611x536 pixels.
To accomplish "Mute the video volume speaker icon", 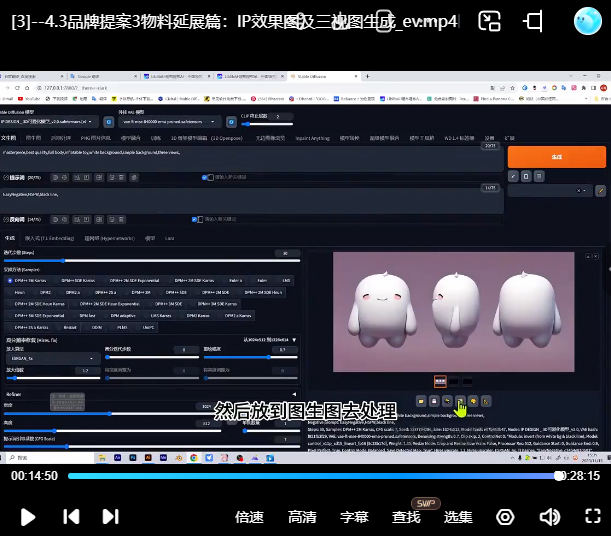I will [549, 517].
